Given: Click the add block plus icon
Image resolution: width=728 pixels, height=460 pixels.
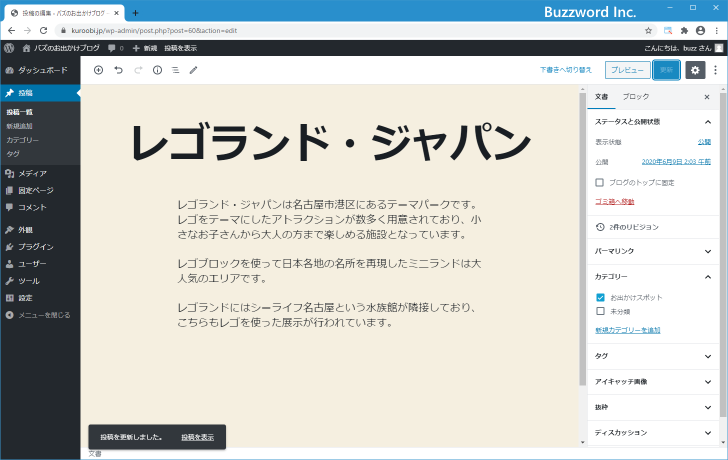Looking at the screenshot, I should pyautogui.click(x=98, y=70).
